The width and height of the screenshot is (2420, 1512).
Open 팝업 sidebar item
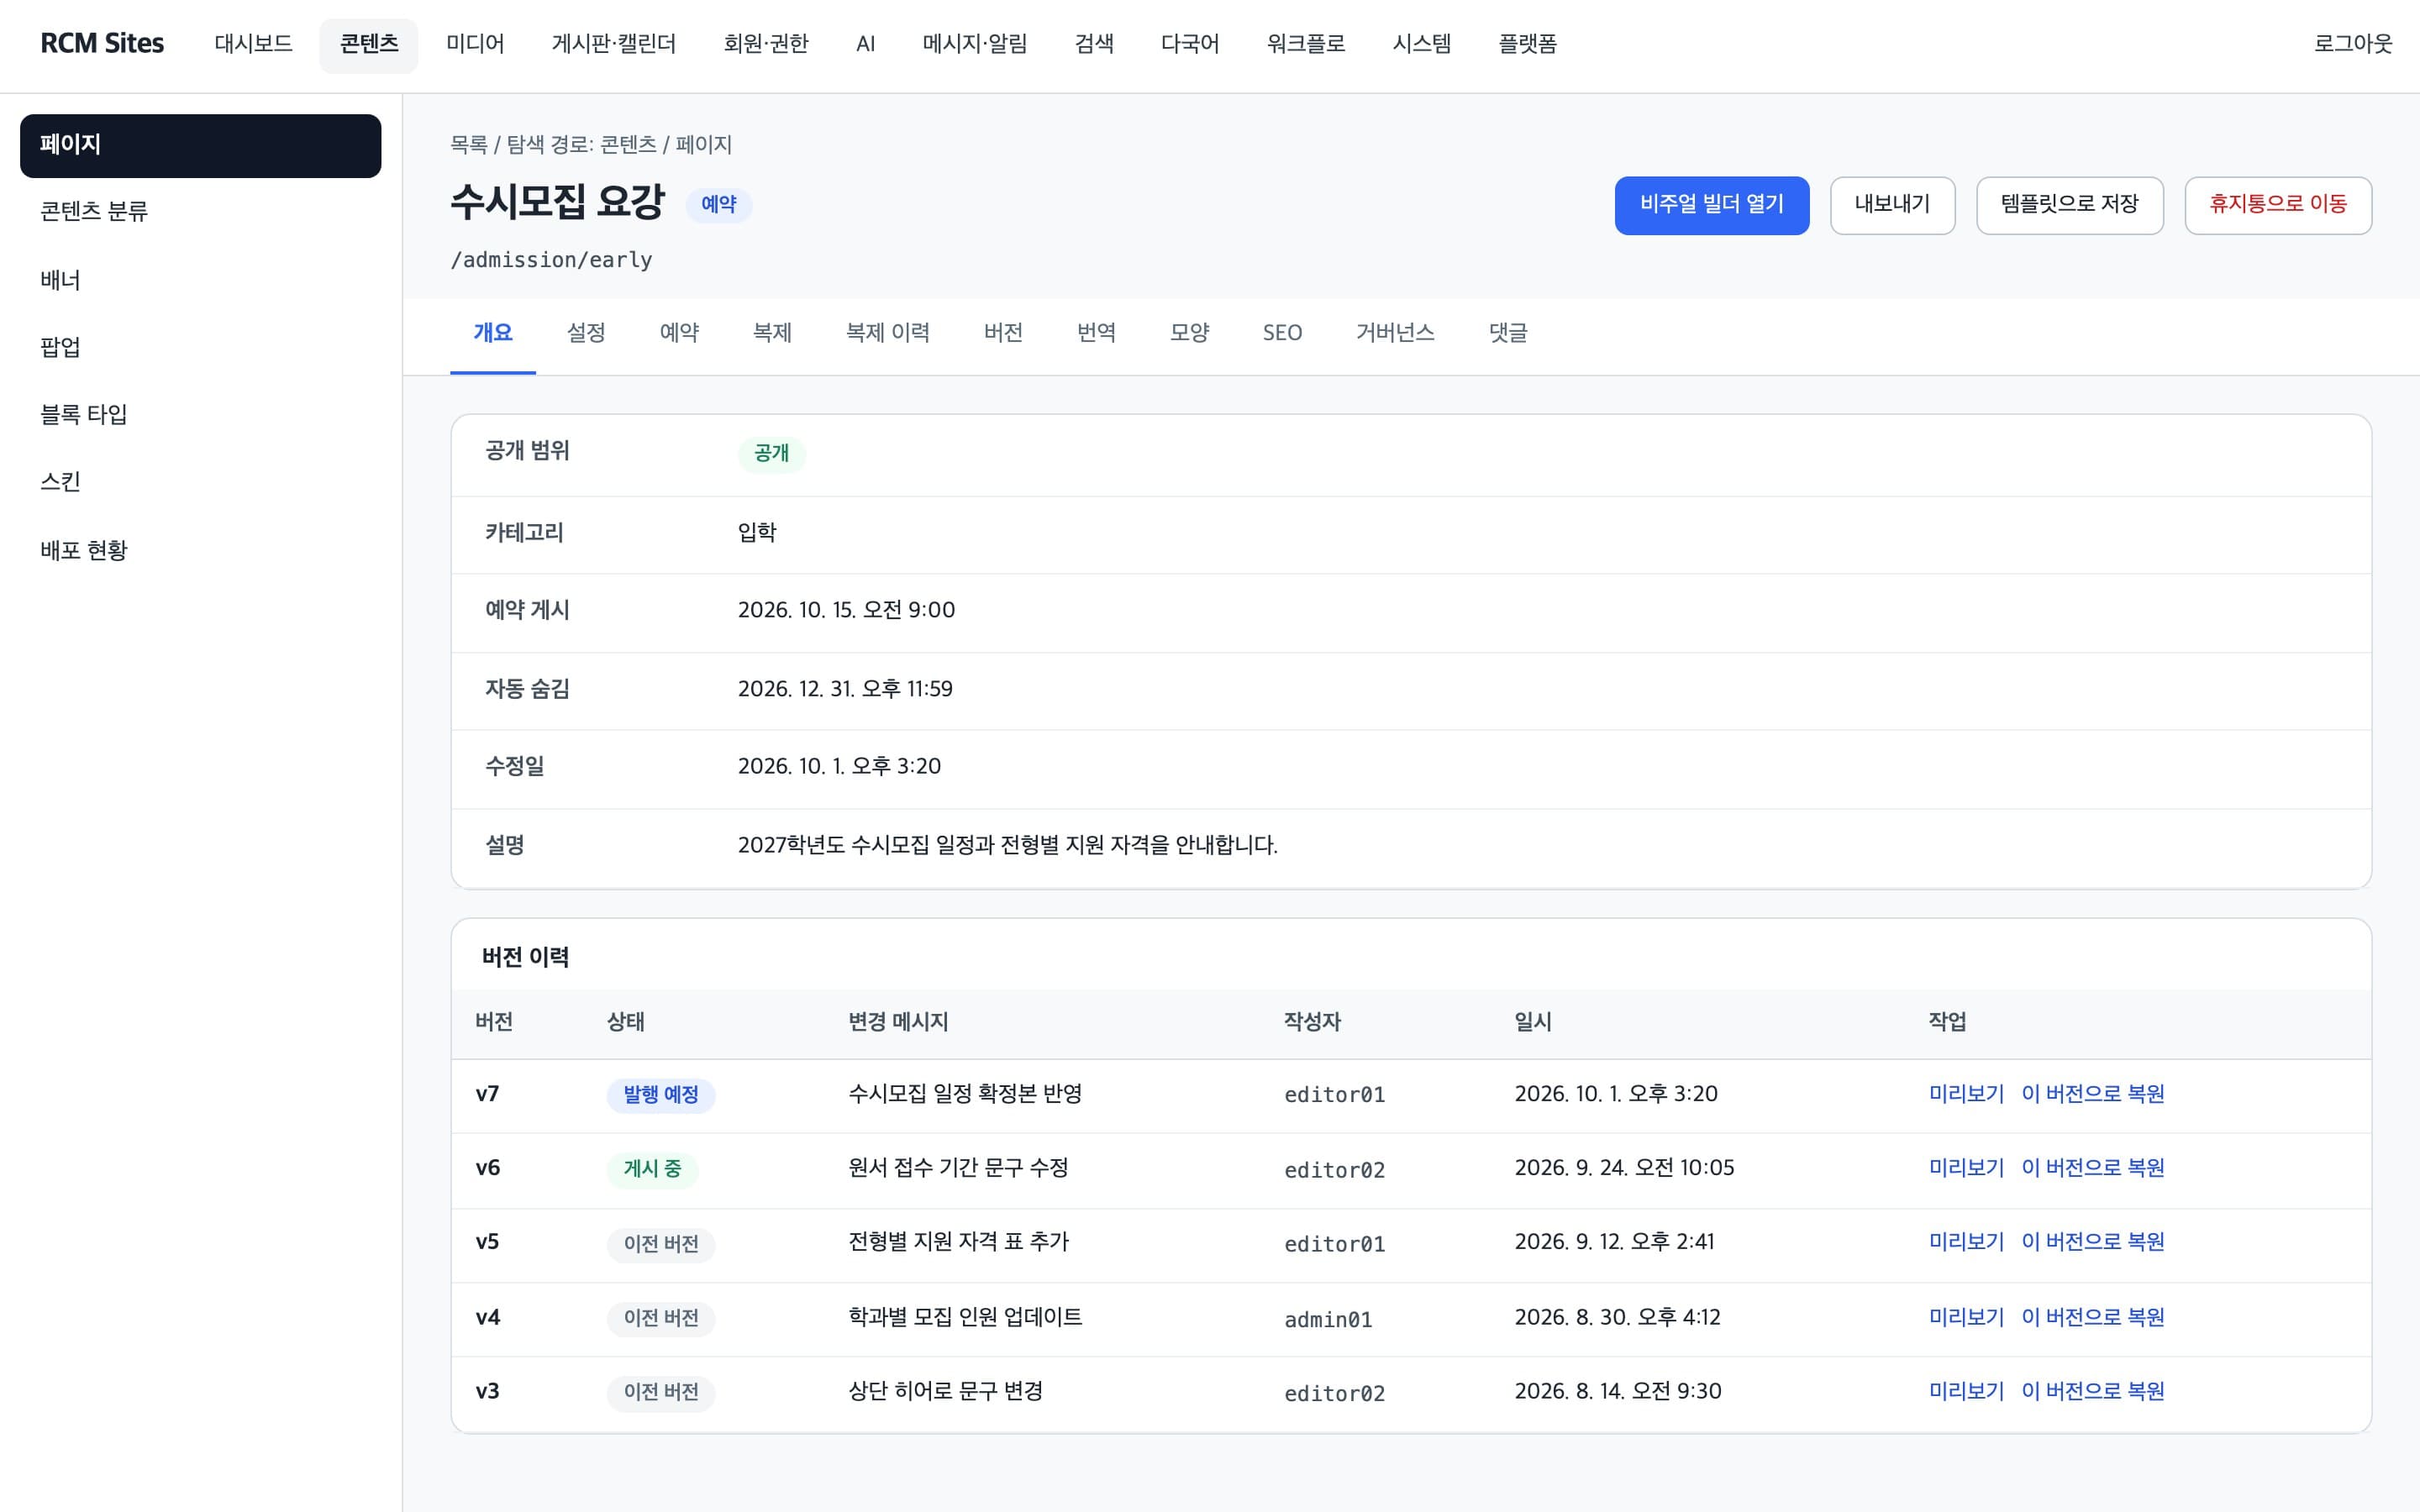point(200,347)
